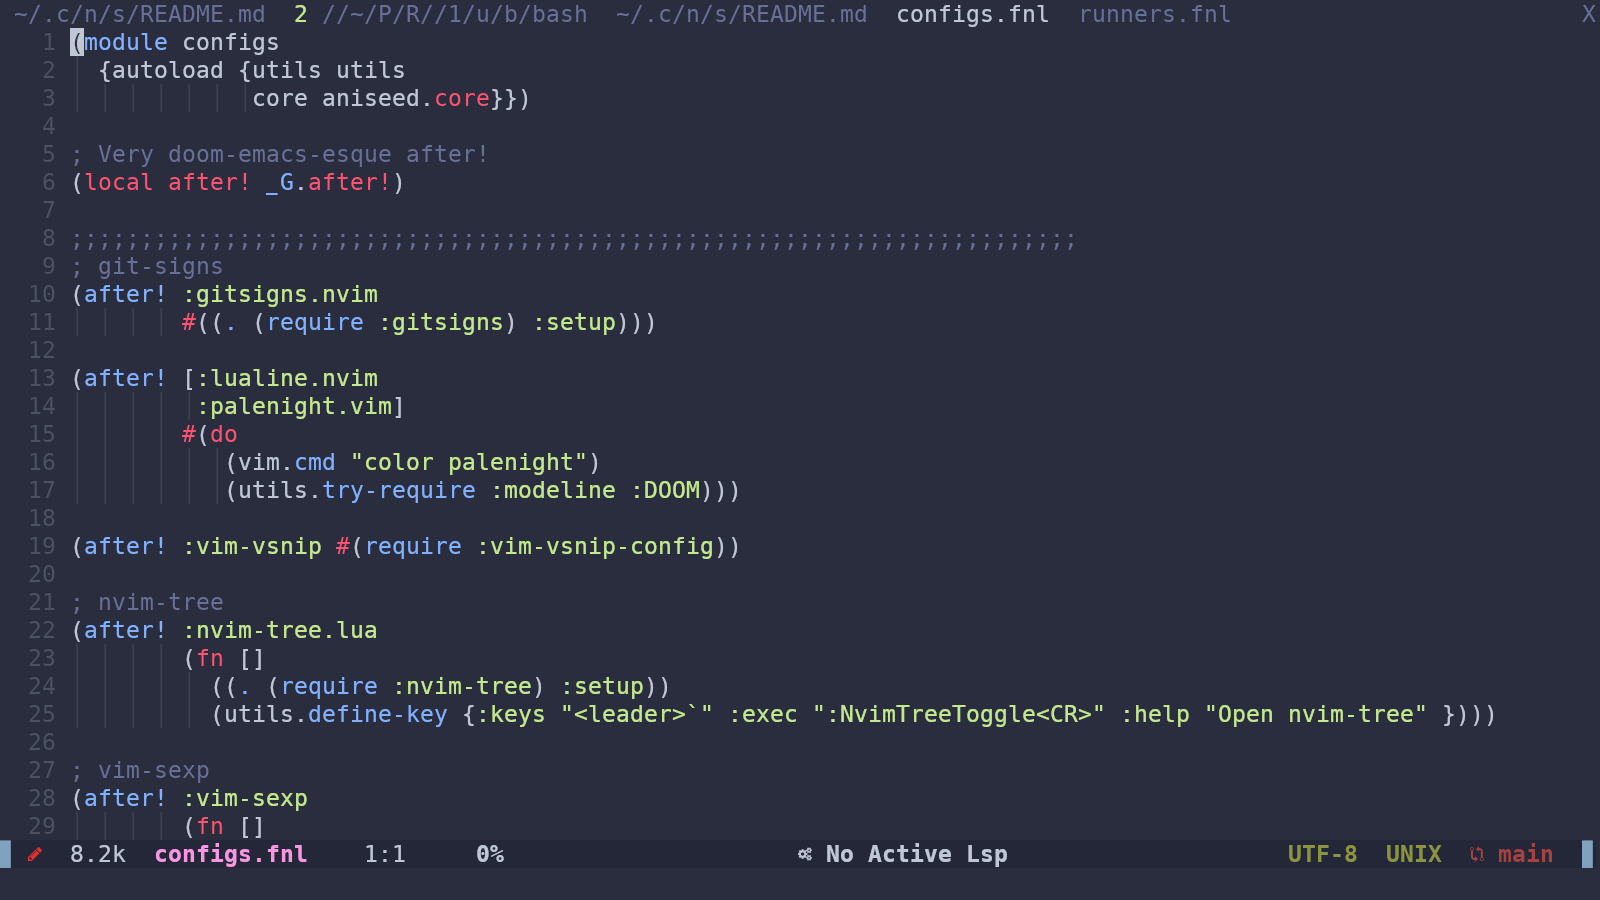The height and width of the screenshot is (900, 1600).
Task: Click the git branch icon beside main
Action: click(x=1477, y=854)
